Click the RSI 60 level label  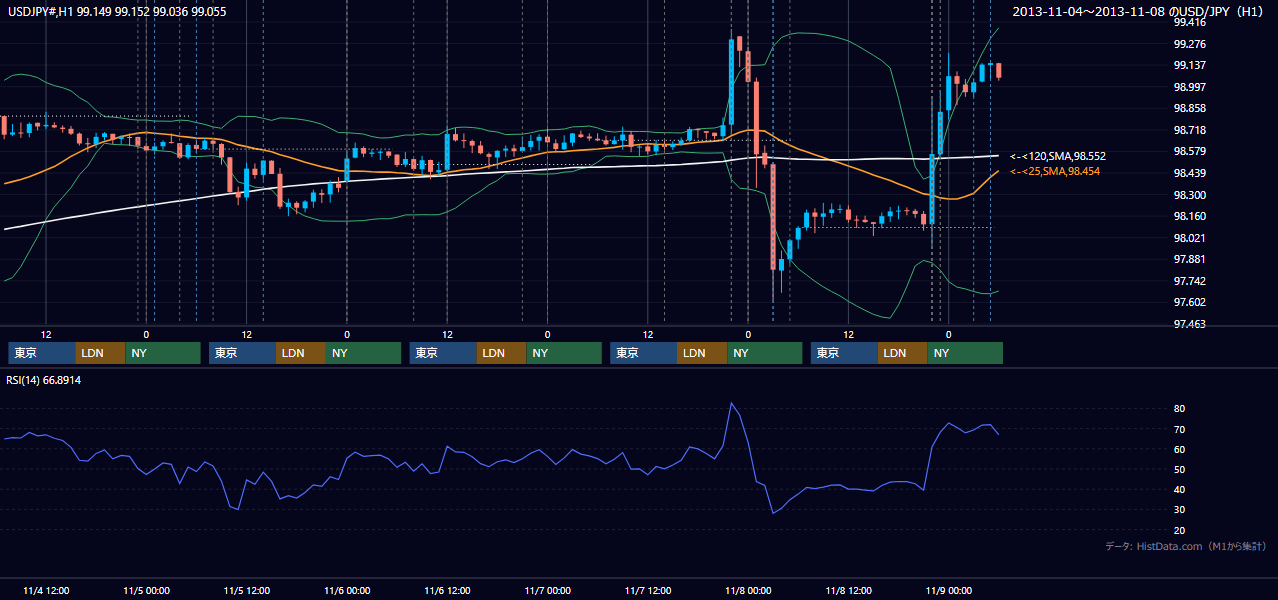click(1179, 449)
